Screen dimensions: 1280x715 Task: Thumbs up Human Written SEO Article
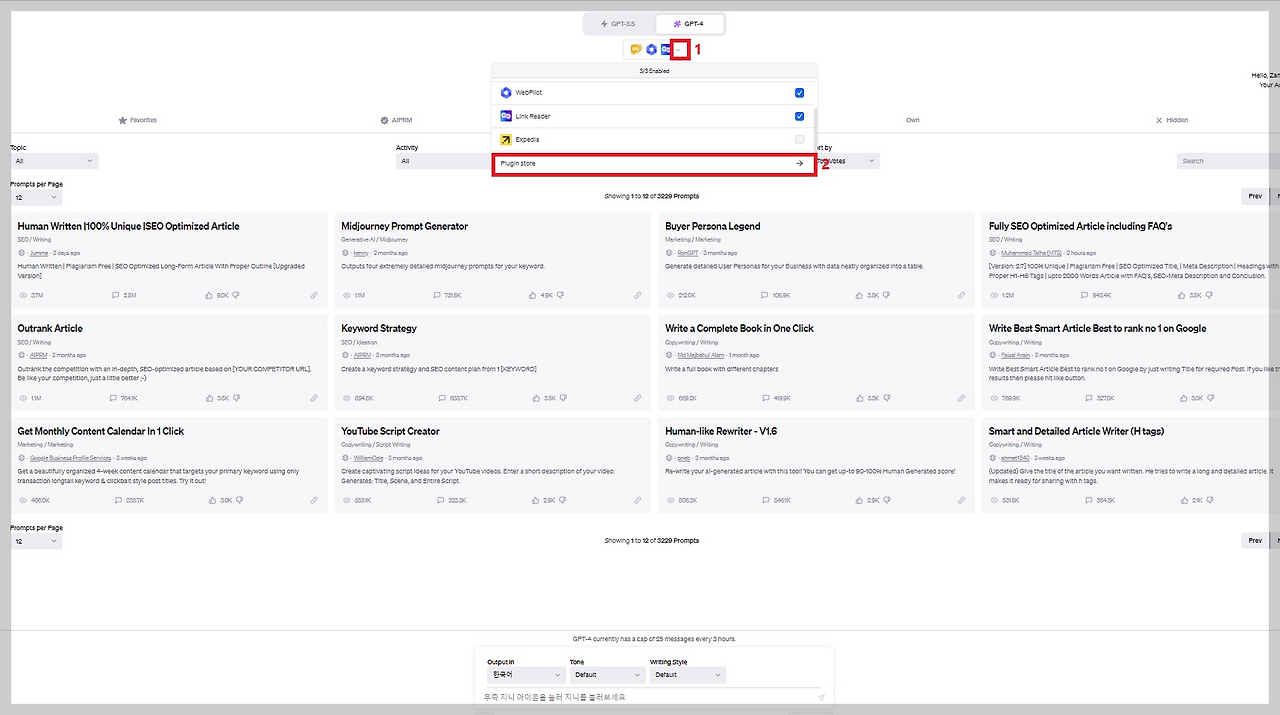click(209, 295)
